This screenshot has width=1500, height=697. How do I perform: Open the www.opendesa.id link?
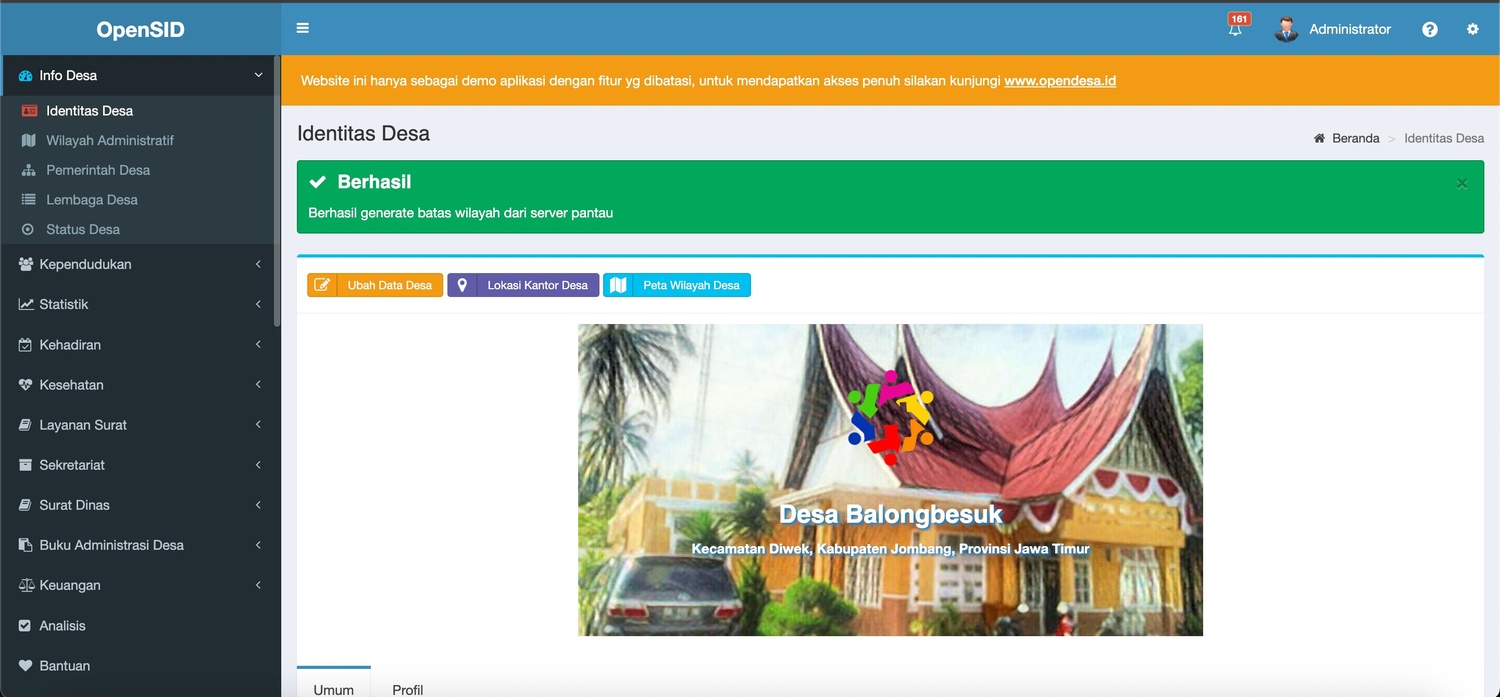tap(1060, 80)
